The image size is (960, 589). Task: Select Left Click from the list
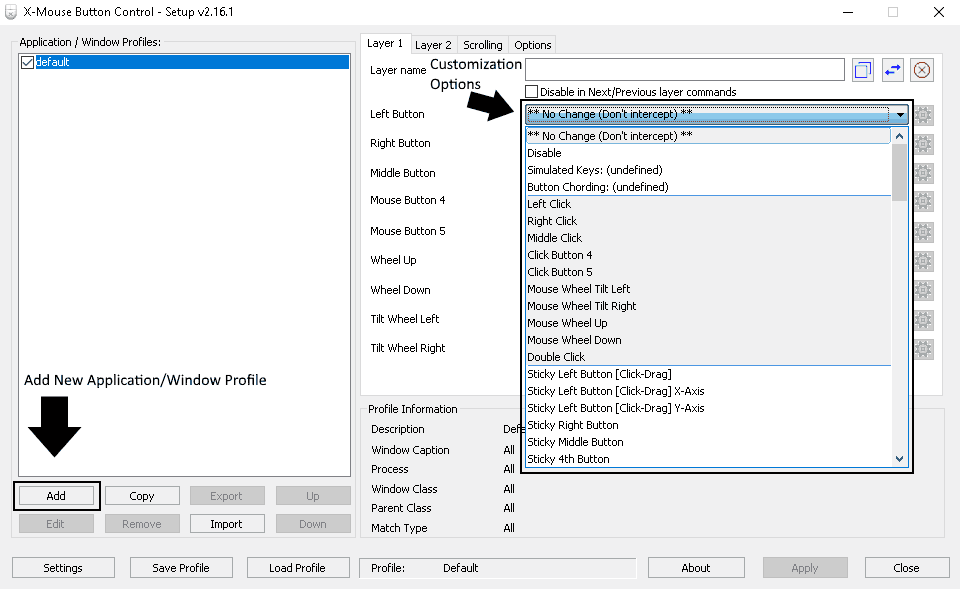point(708,204)
